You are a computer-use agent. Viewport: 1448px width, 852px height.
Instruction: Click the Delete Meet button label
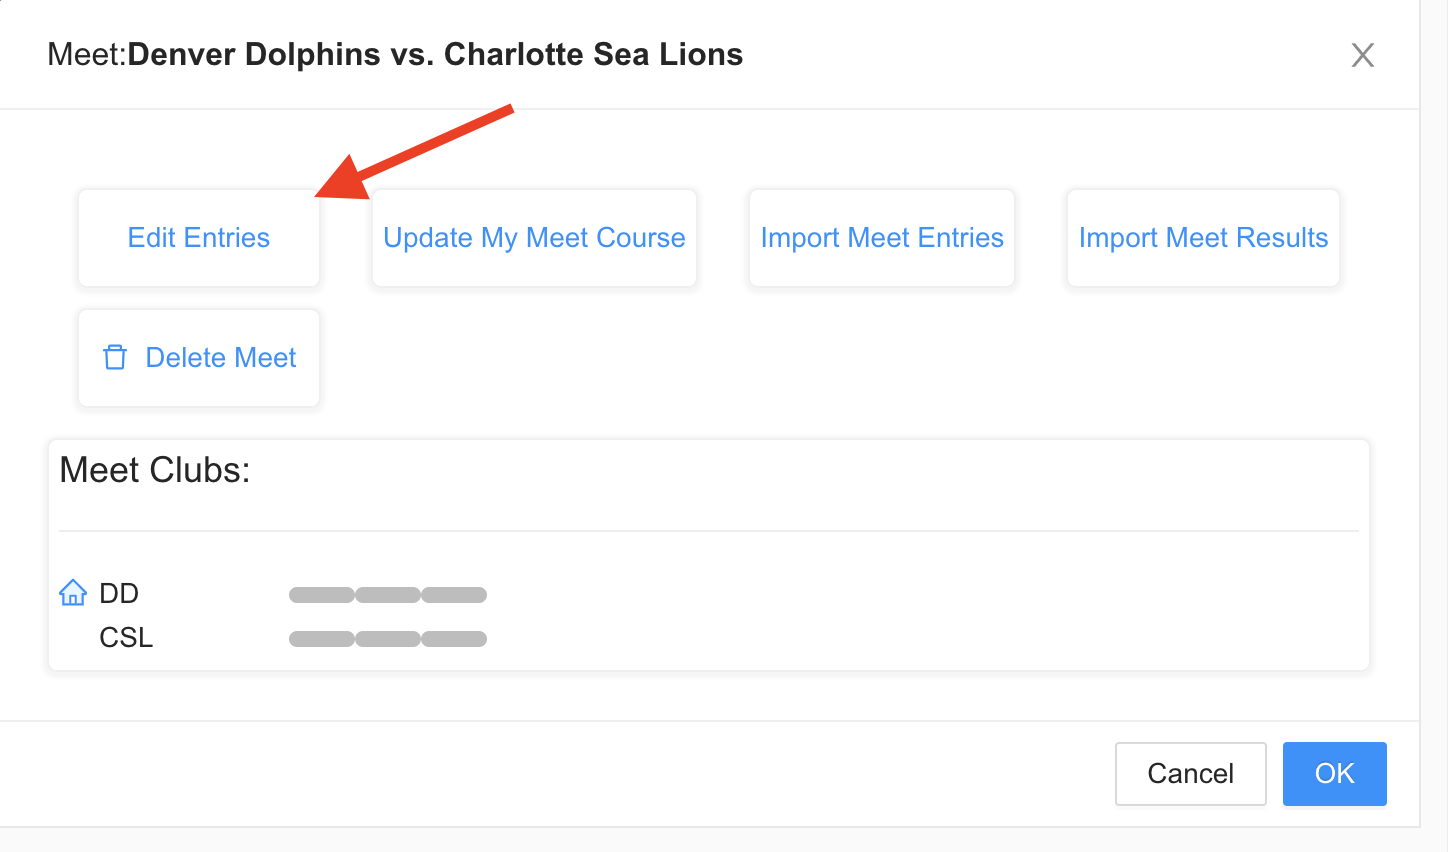[x=221, y=358]
